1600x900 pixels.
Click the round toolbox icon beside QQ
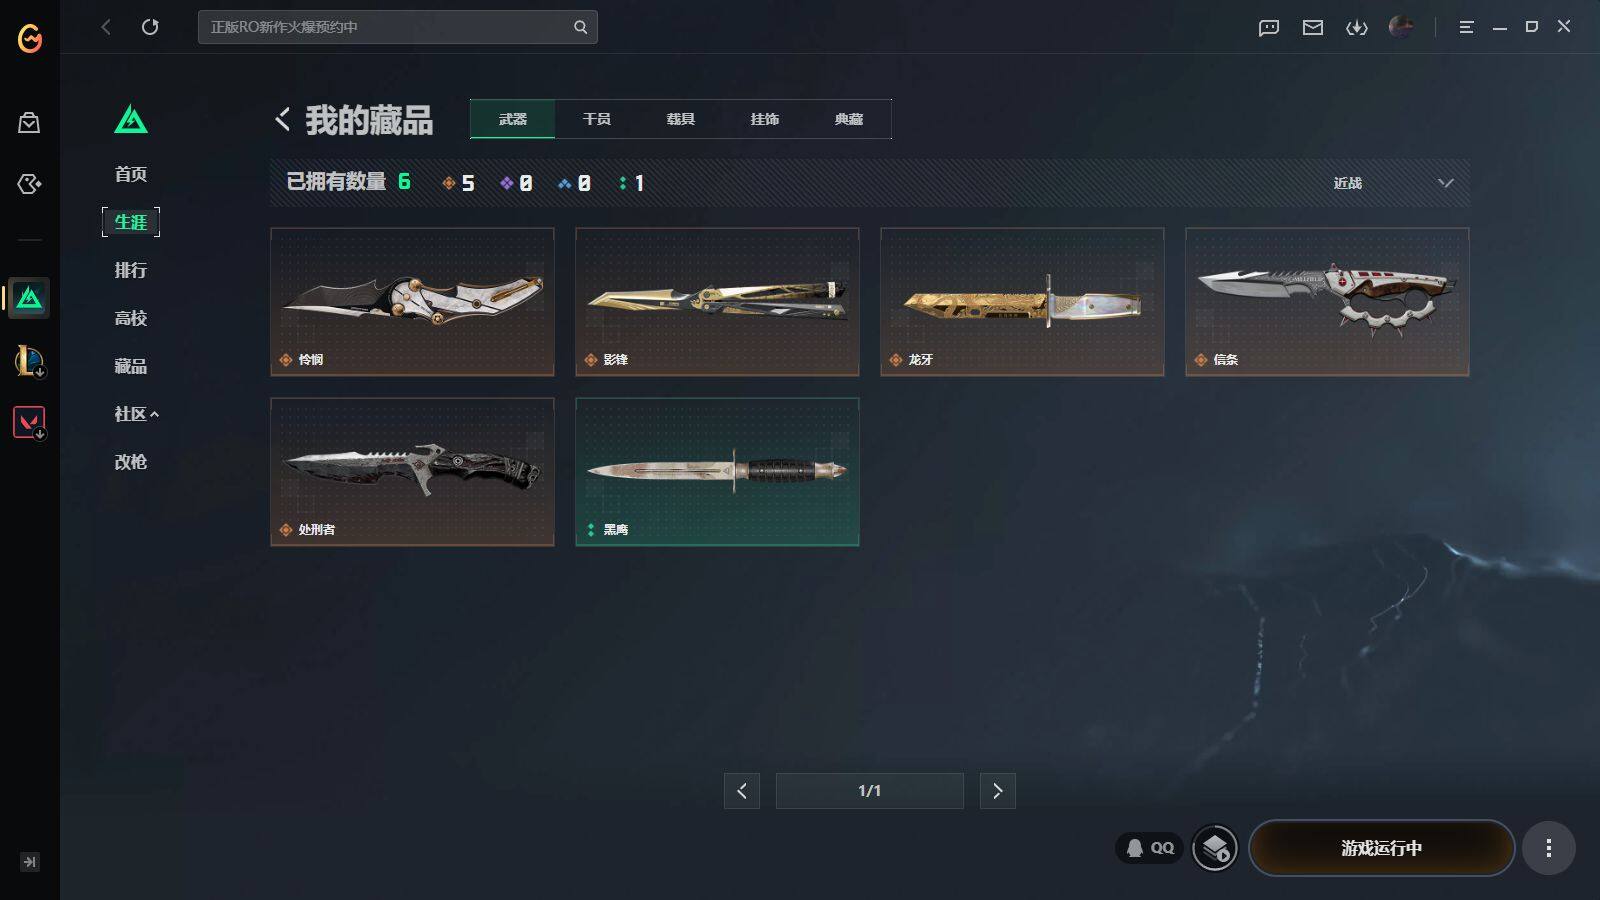pyautogui.click(x=1215, y=848)
